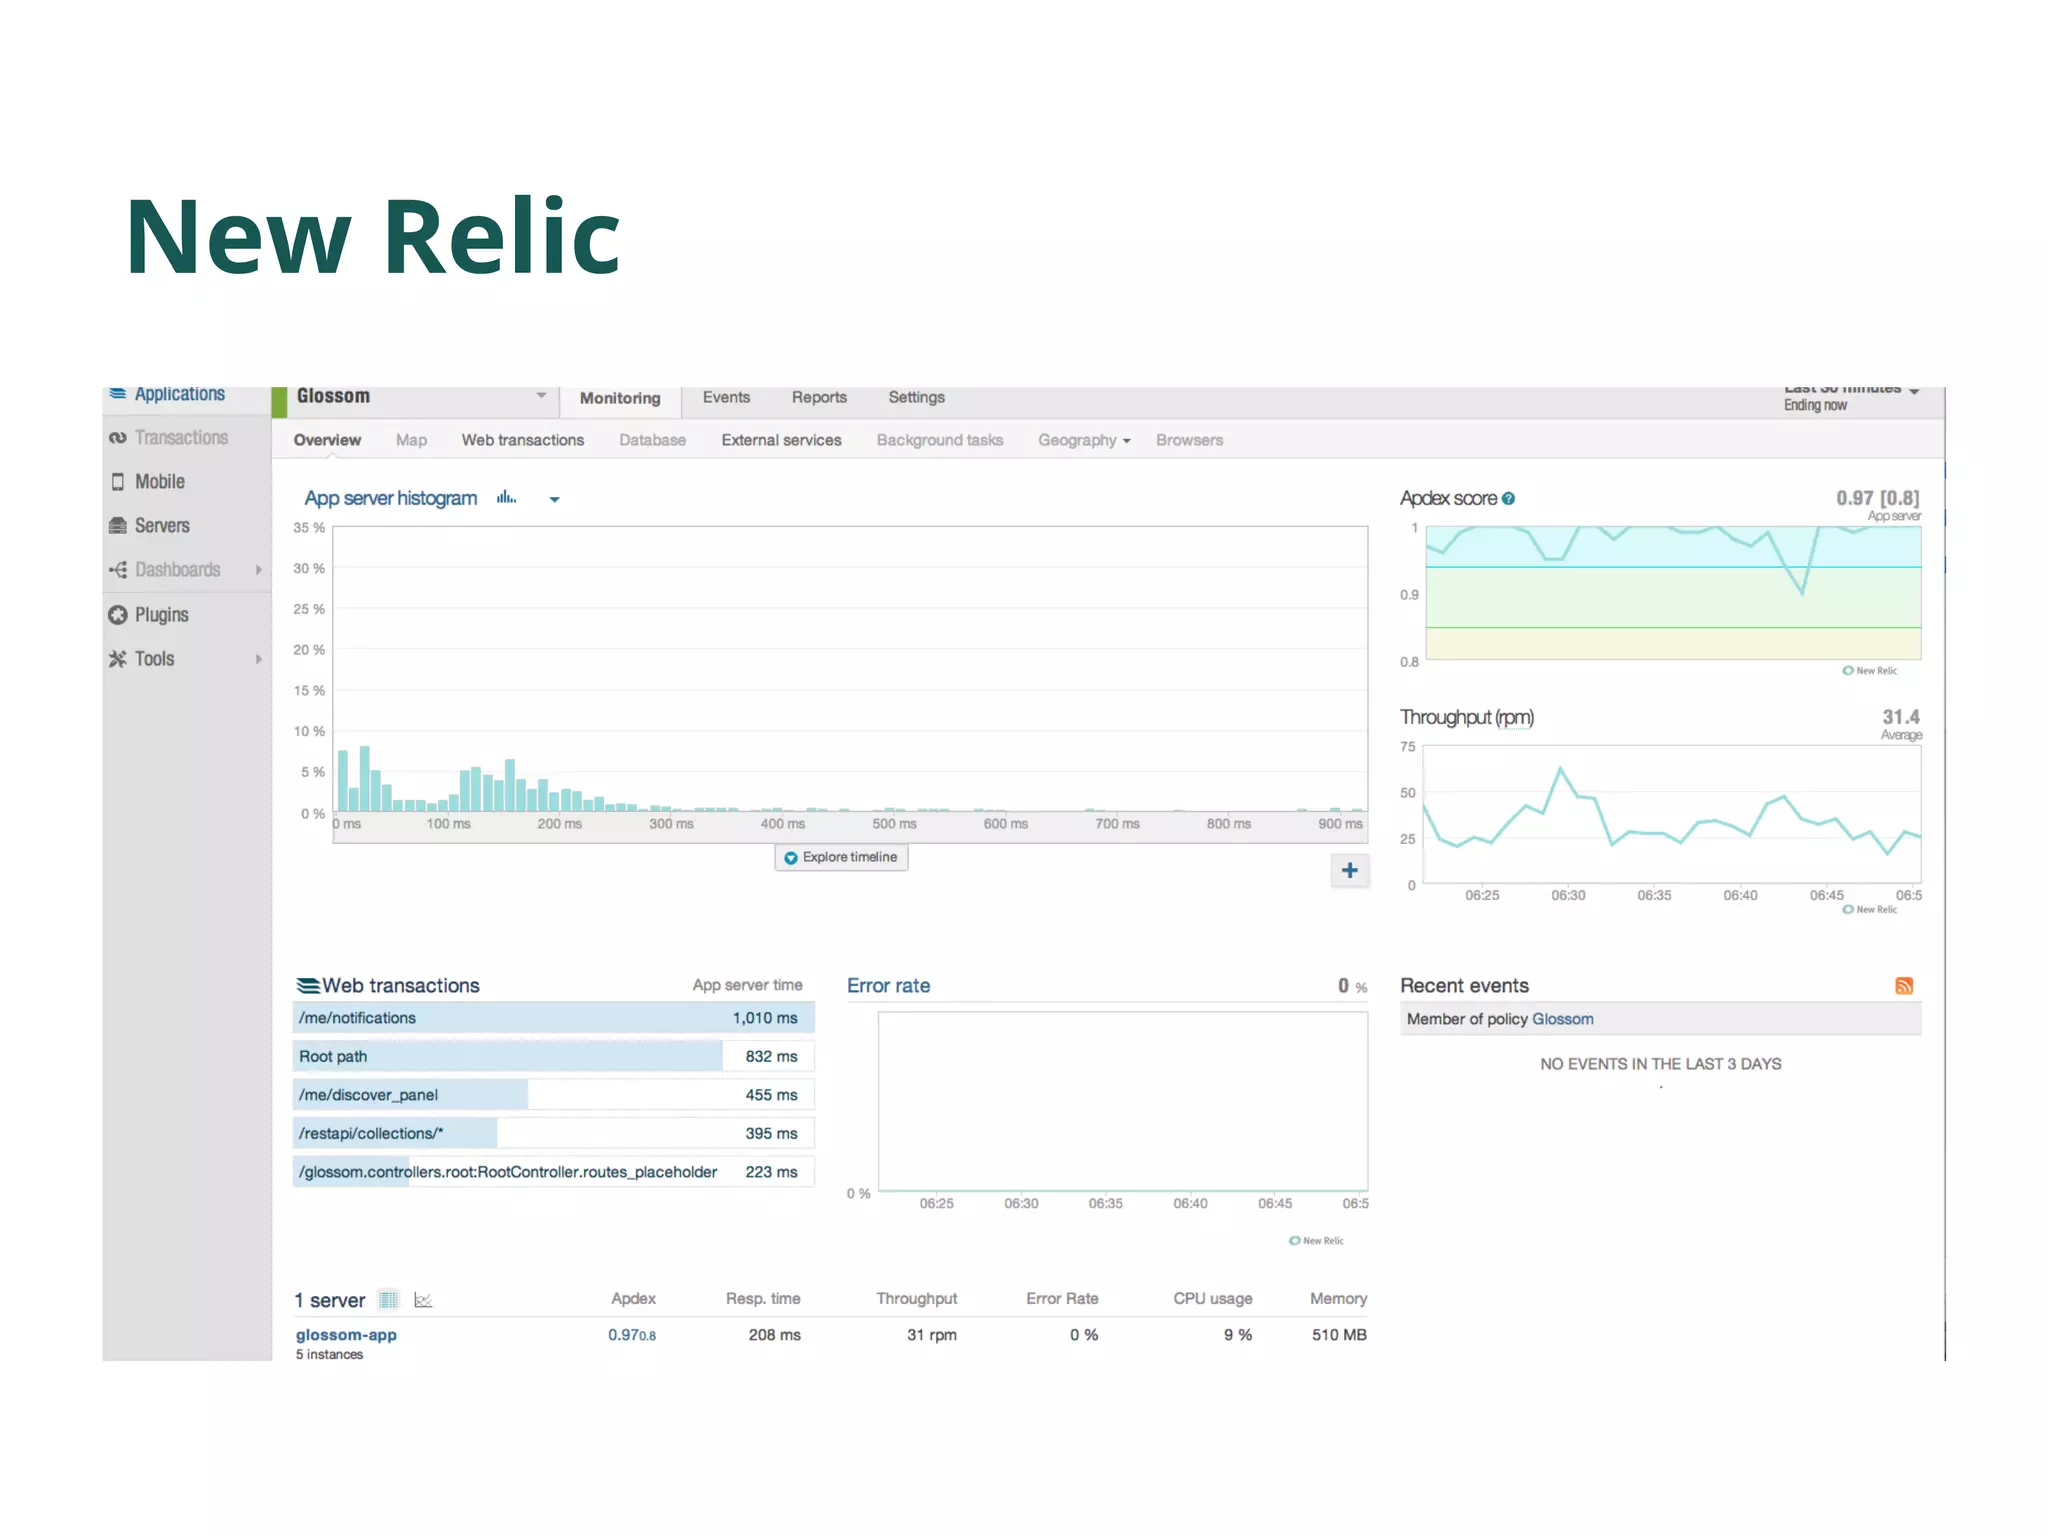This screenshot has width=2048, height=1536.
Task: Open the Servers section
Action: pyautogui.click(x=161, y=526)
